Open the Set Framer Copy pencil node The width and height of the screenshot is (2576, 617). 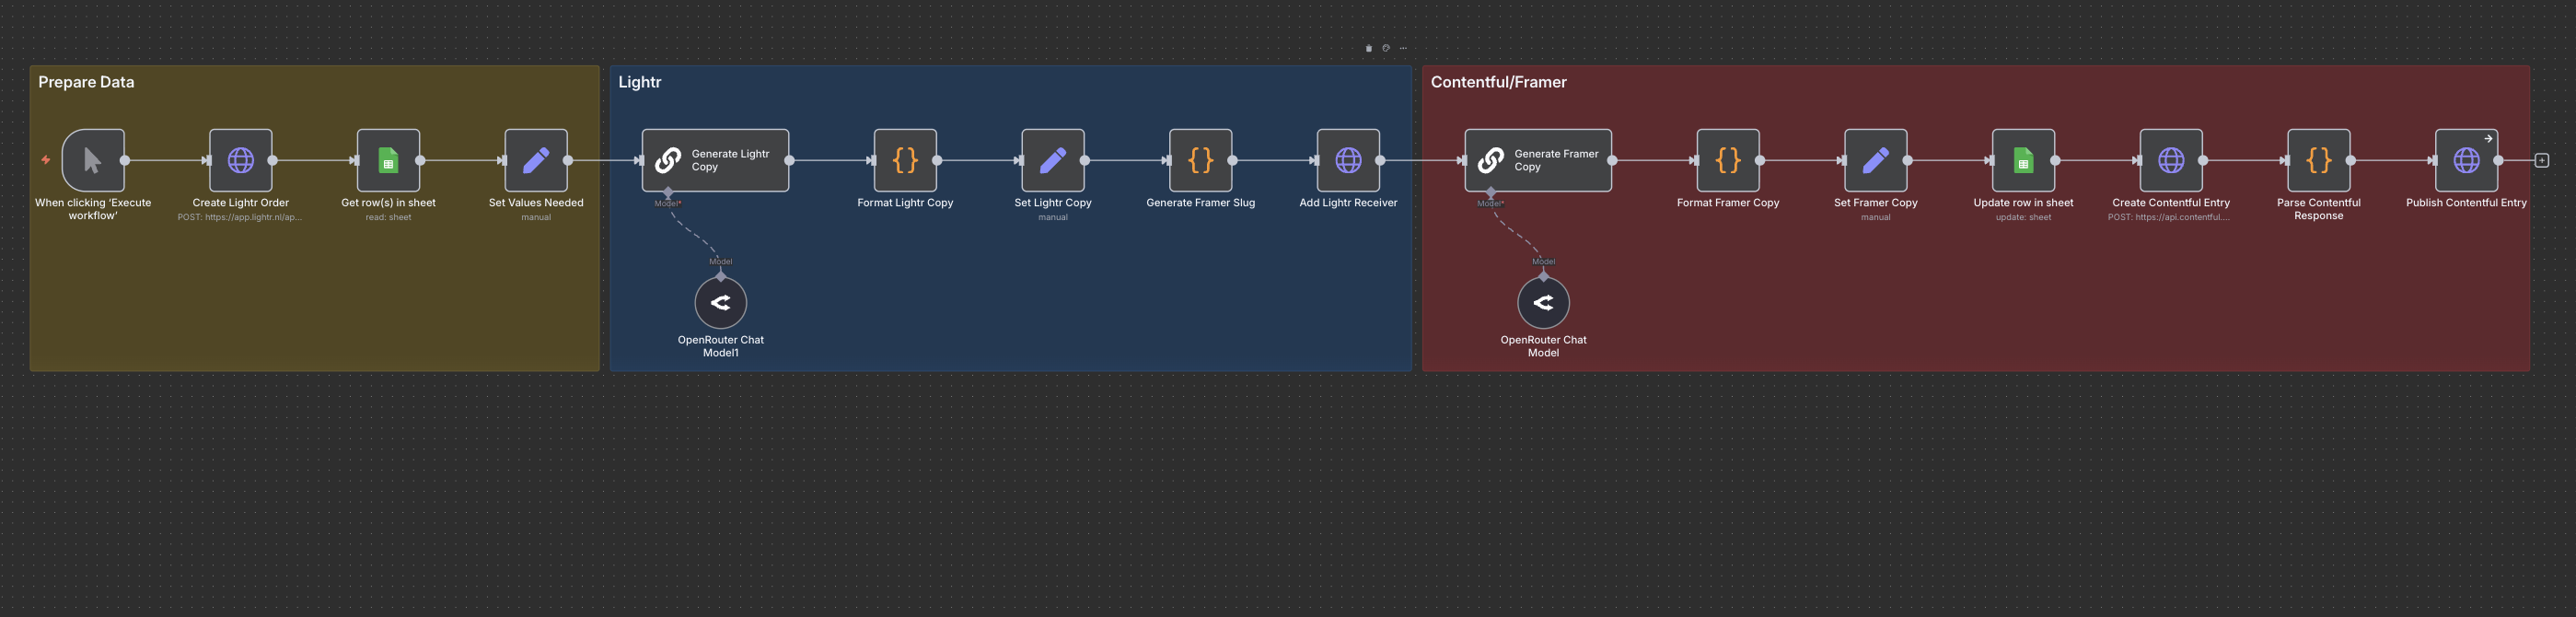tap(1876, 160)
